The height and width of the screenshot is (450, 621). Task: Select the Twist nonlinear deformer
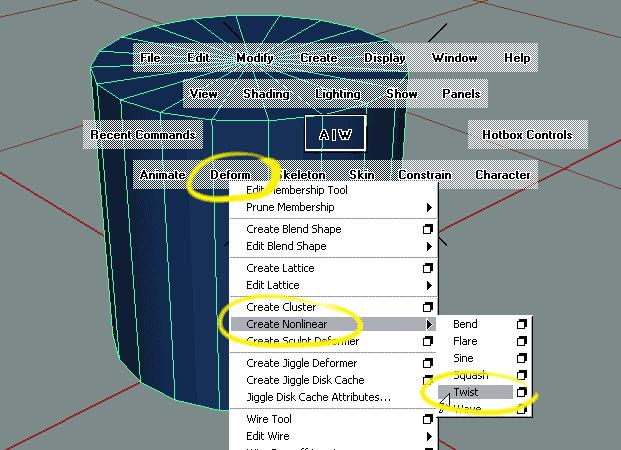pos(466,392)
